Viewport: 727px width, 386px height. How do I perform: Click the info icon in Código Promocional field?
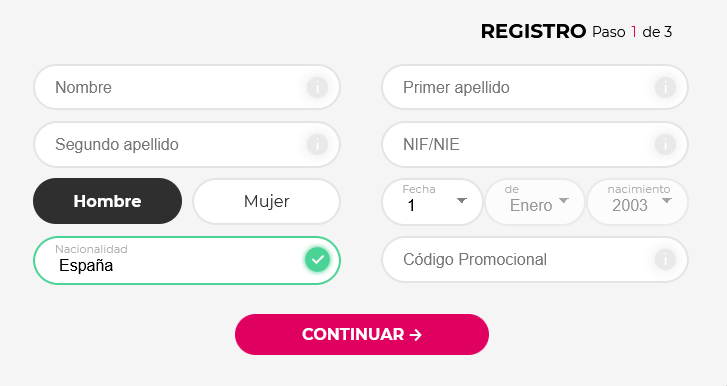(x=665, y=259)
